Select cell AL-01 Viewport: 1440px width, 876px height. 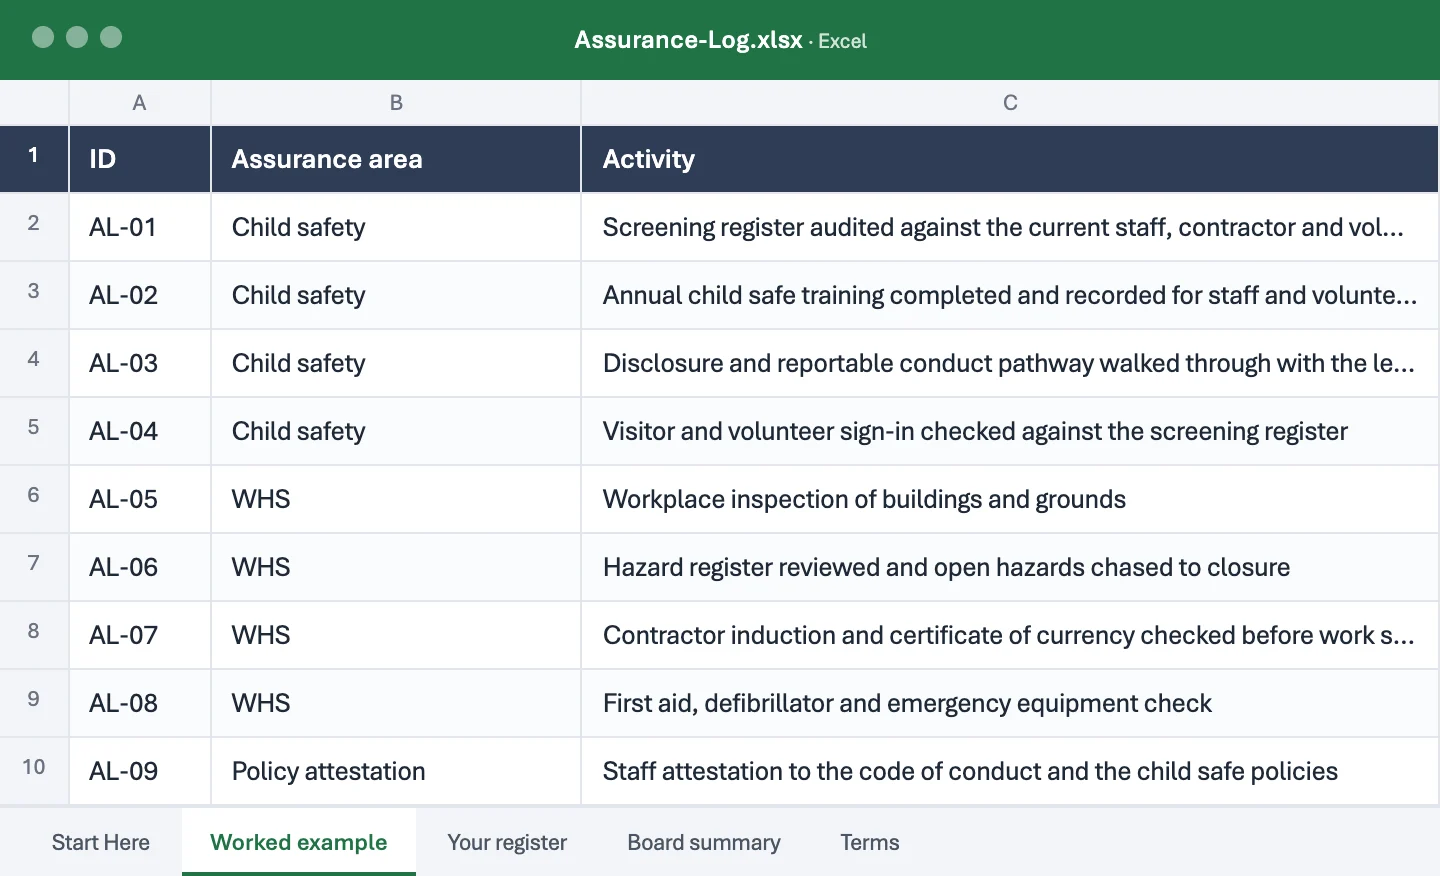coord(140,227)
